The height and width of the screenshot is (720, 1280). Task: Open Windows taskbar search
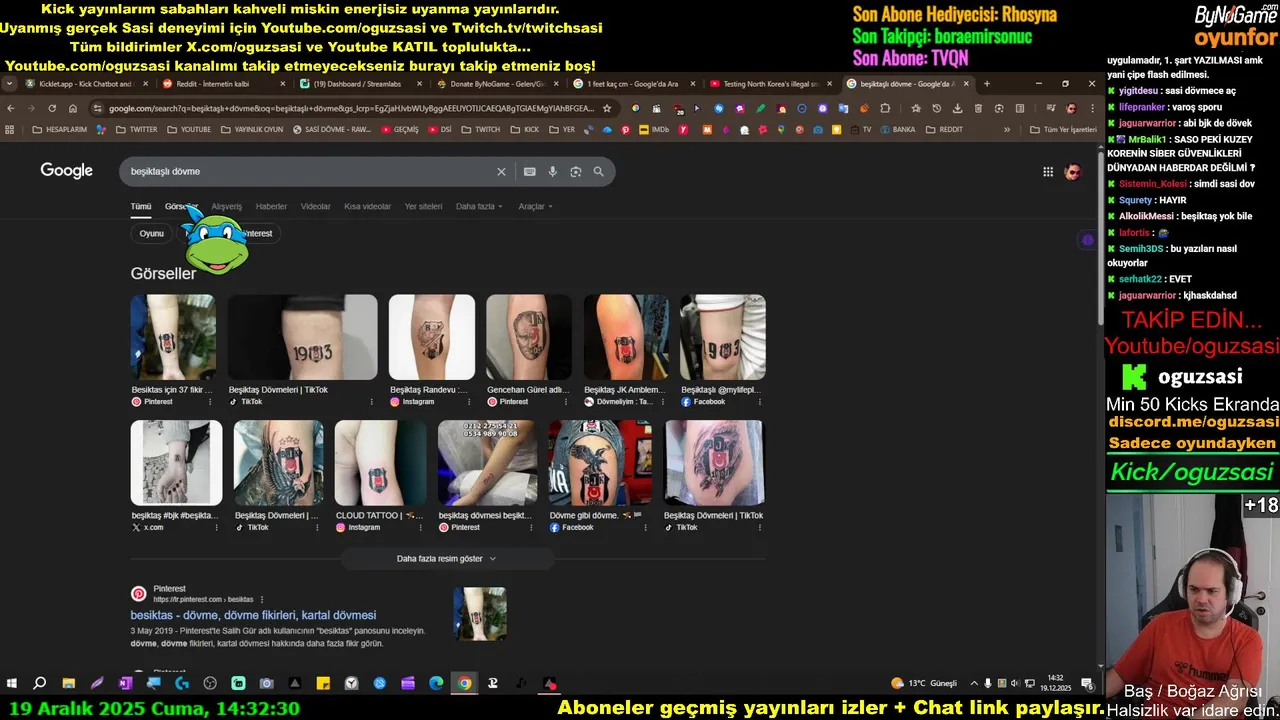click(40, 683)
